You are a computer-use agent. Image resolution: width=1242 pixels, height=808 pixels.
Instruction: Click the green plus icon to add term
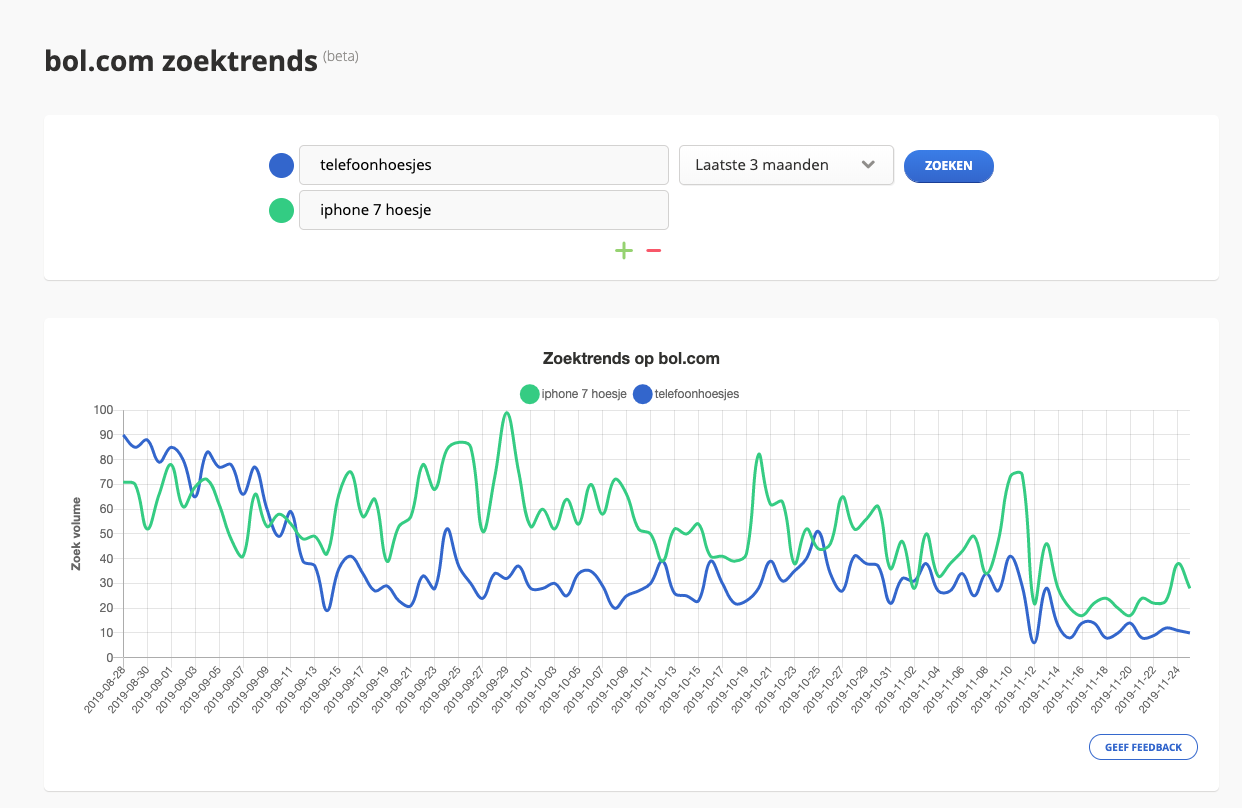[624, 250]
